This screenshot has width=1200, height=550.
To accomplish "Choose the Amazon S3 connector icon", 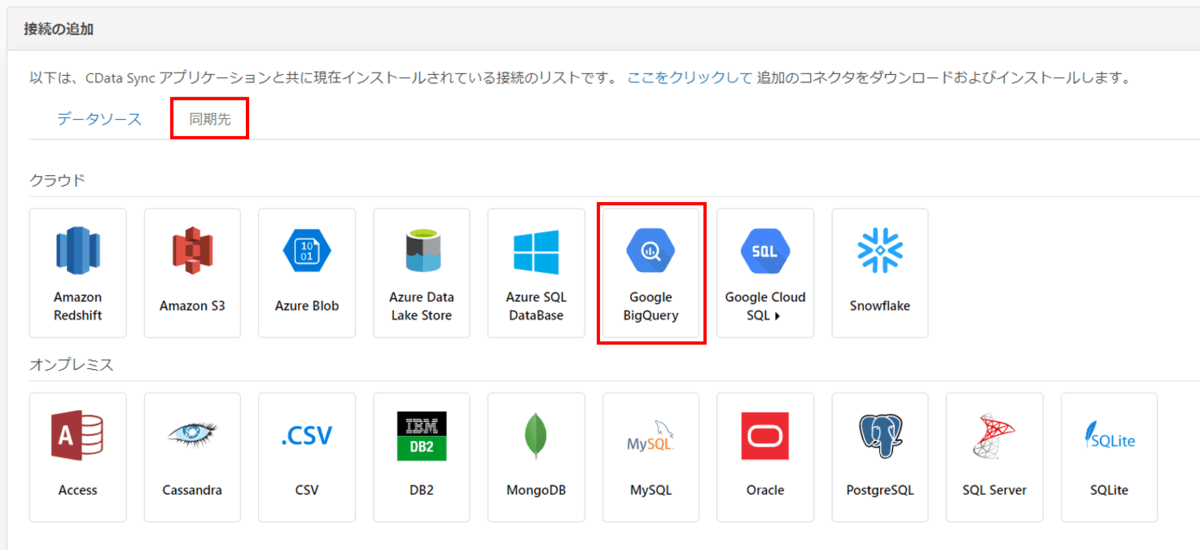I will click(x=192, y=251).
